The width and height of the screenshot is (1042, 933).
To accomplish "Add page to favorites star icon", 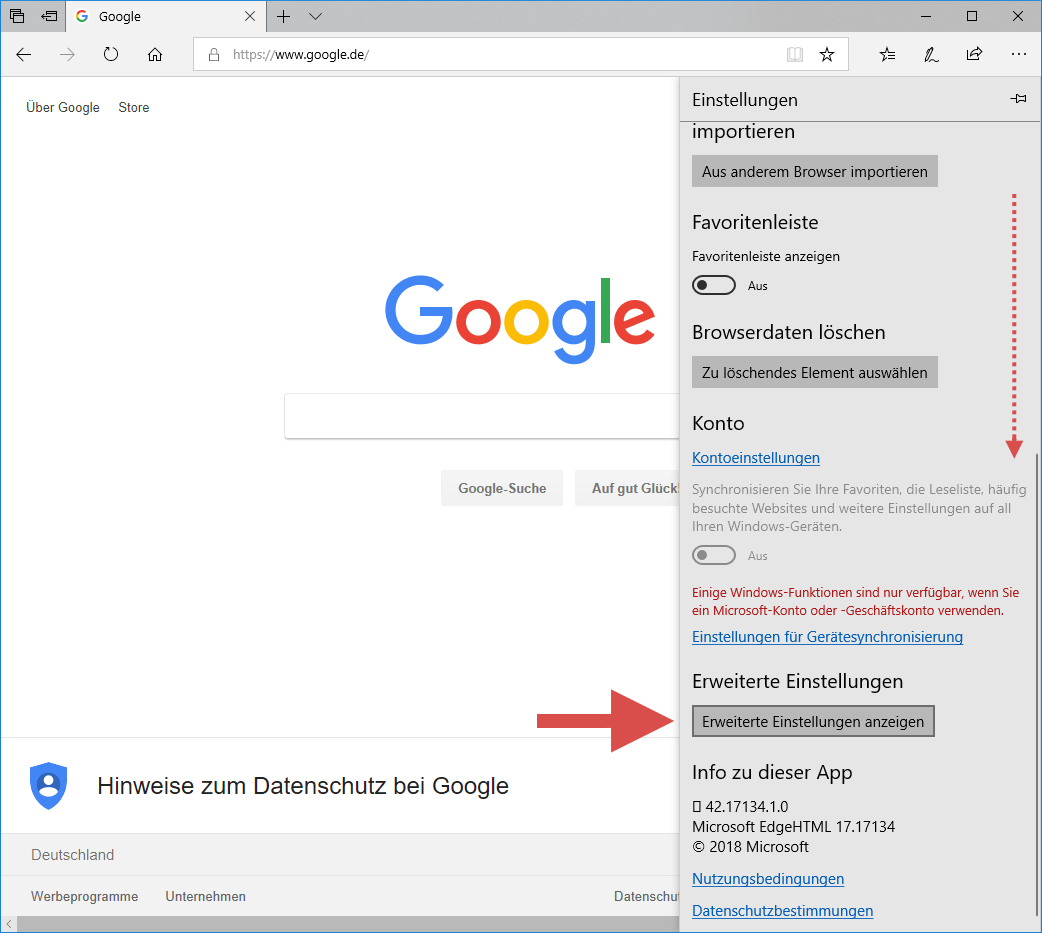I will [x=827, y=54].
